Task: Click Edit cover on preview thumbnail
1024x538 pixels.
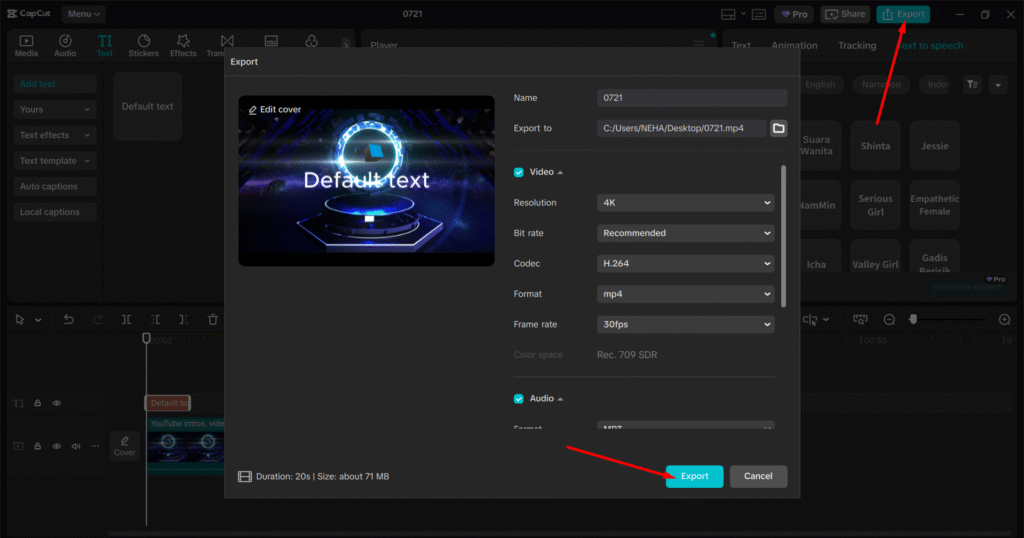Action: (x=275, y=109)
